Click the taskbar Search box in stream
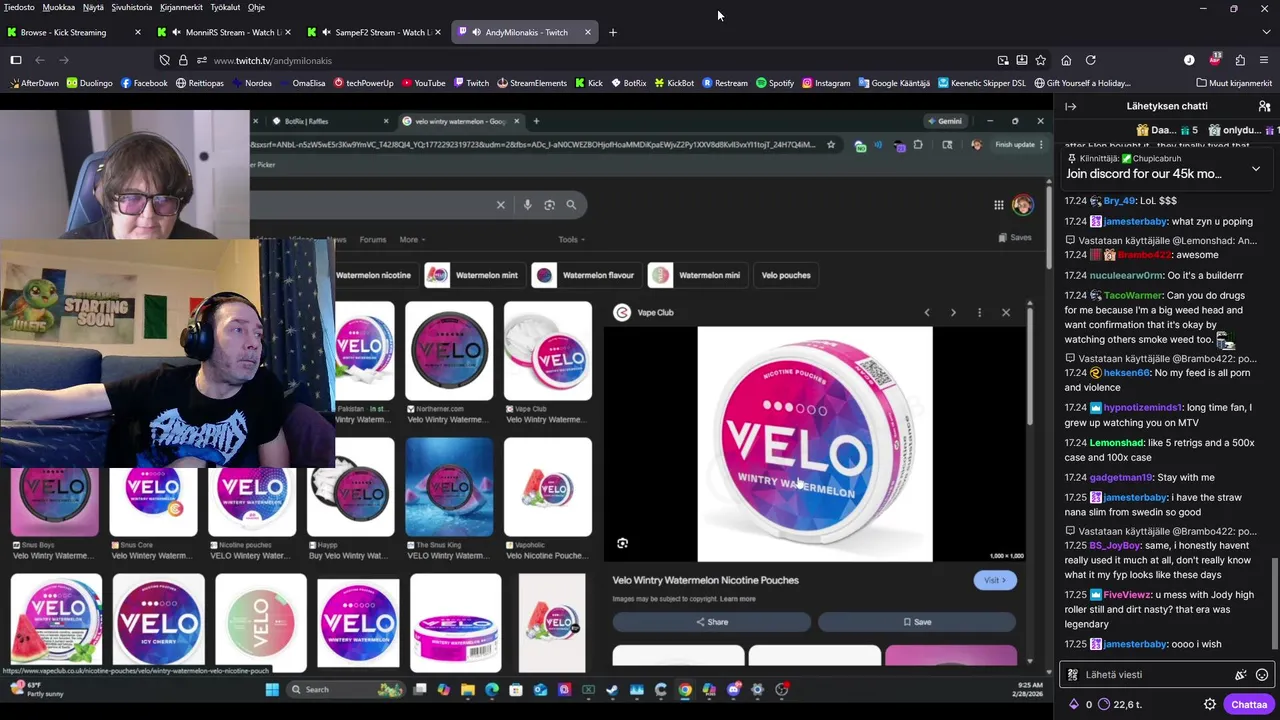Screen dimensions: 1280x720 click(345, 689)
